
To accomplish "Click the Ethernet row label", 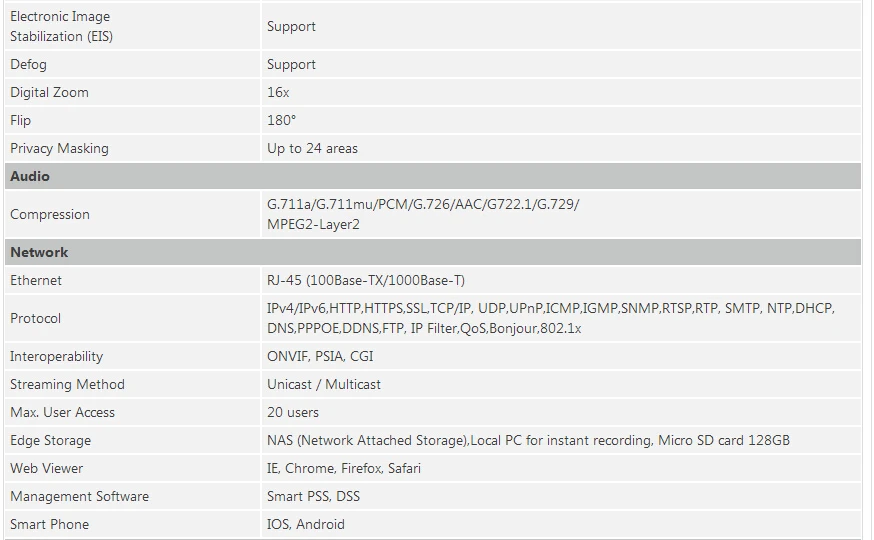I will [36, 280].
